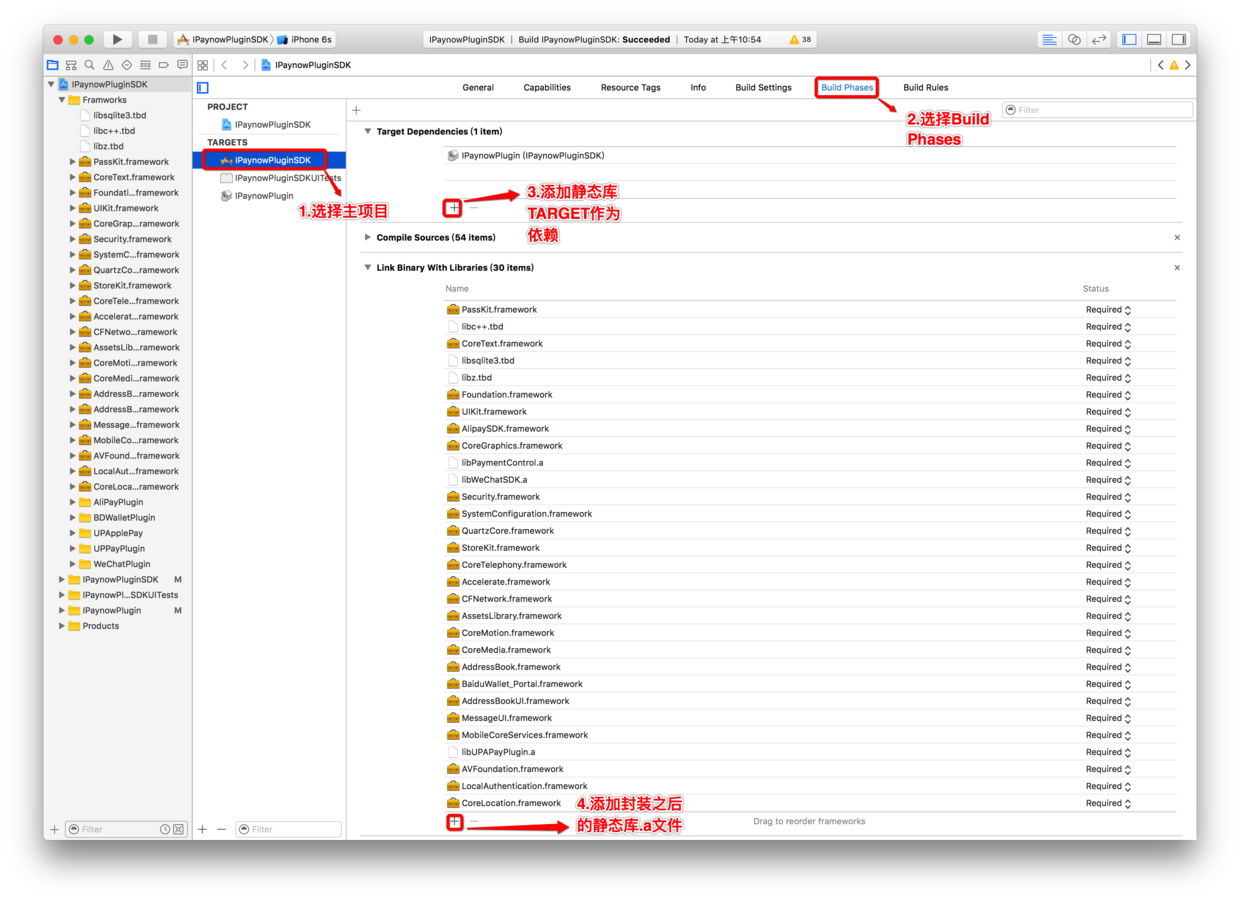
Task: Collapse the Link Binary With Libraries section
Action: click(x=368, y=268)
